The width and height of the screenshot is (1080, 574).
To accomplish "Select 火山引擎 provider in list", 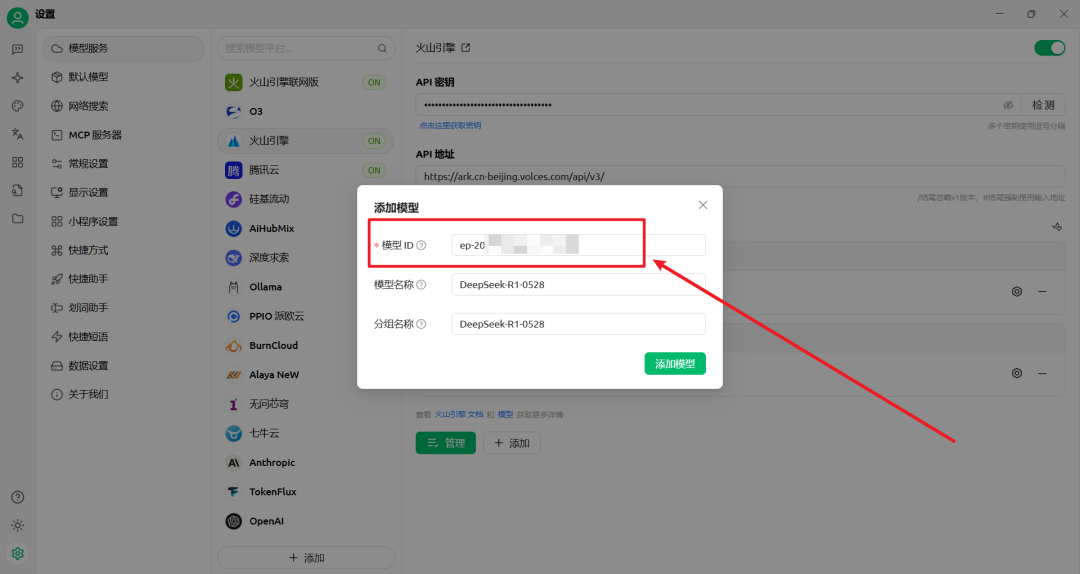I will pyautogui.click(x=305, y=141).
